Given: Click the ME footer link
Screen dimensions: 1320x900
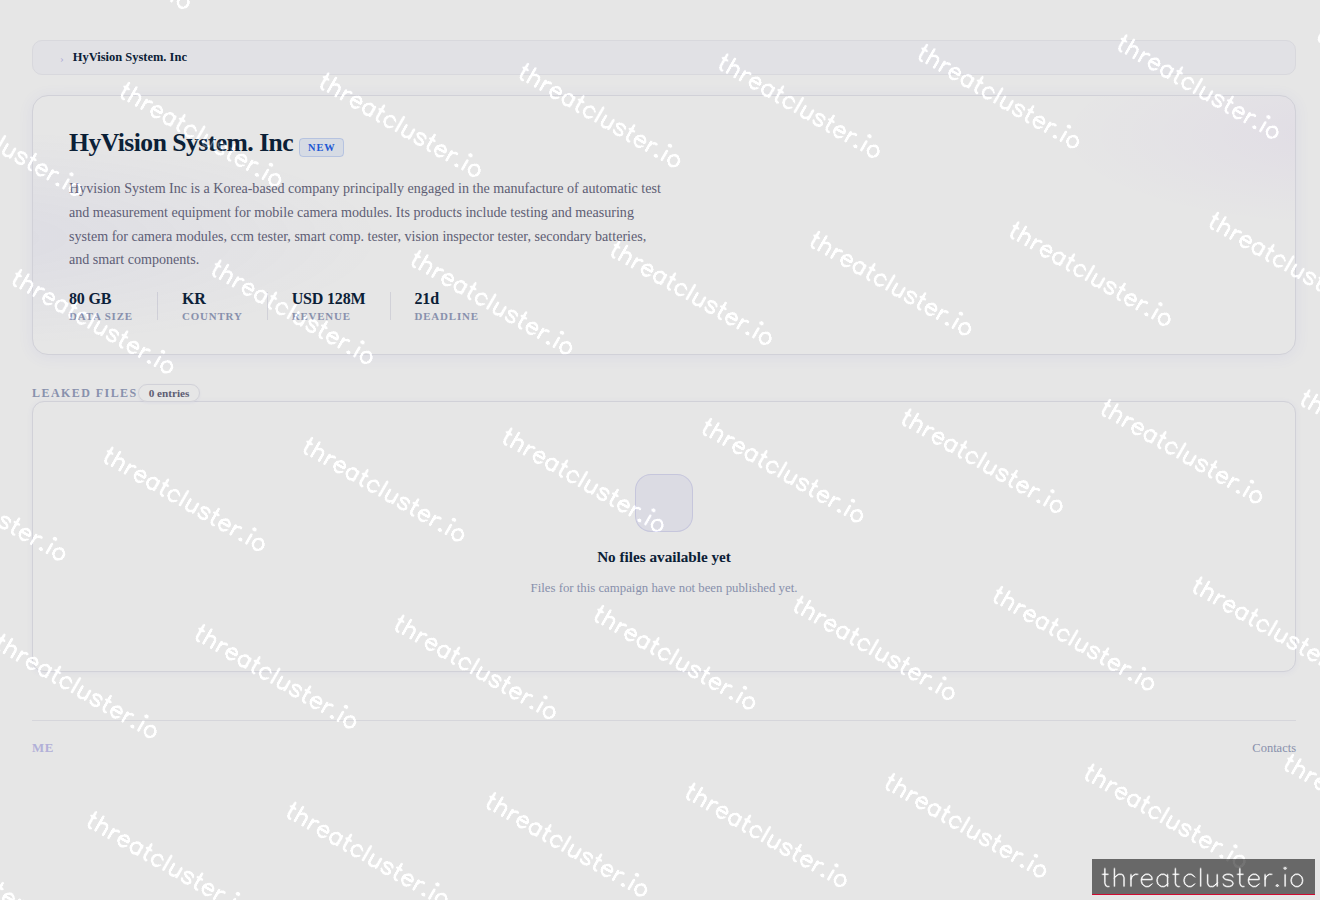Looking at the screenshot, I should pyautogui.click(x=43, y=748).
